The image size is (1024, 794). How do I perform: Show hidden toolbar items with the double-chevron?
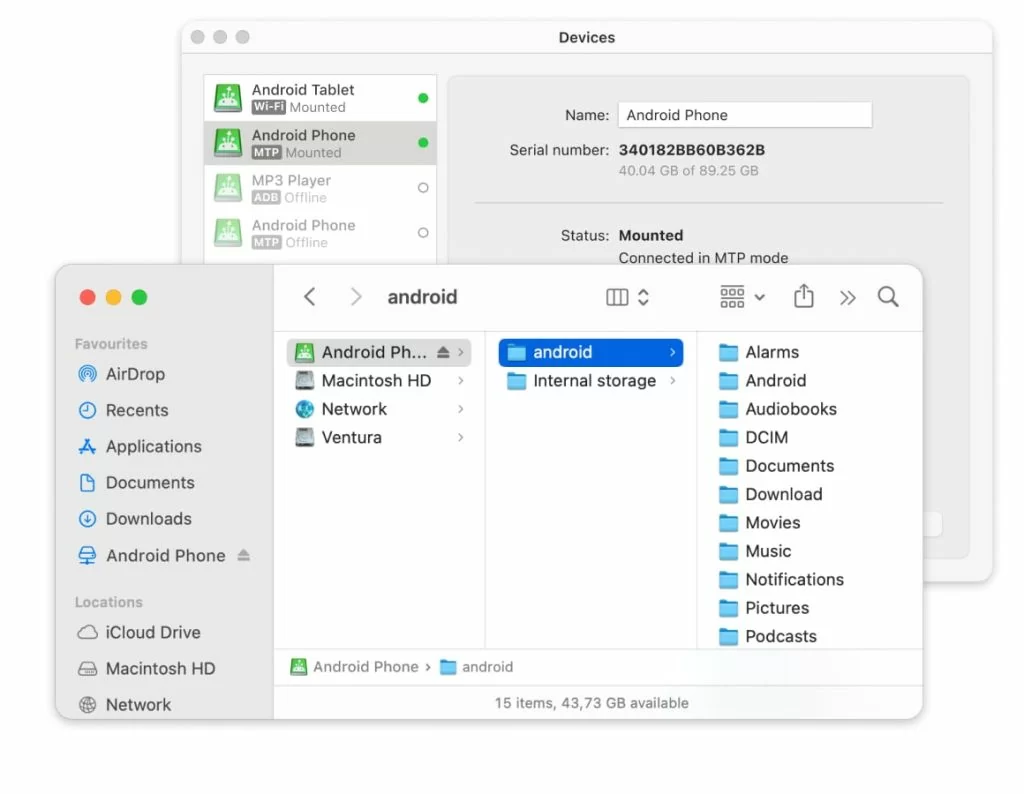point(847,297)
